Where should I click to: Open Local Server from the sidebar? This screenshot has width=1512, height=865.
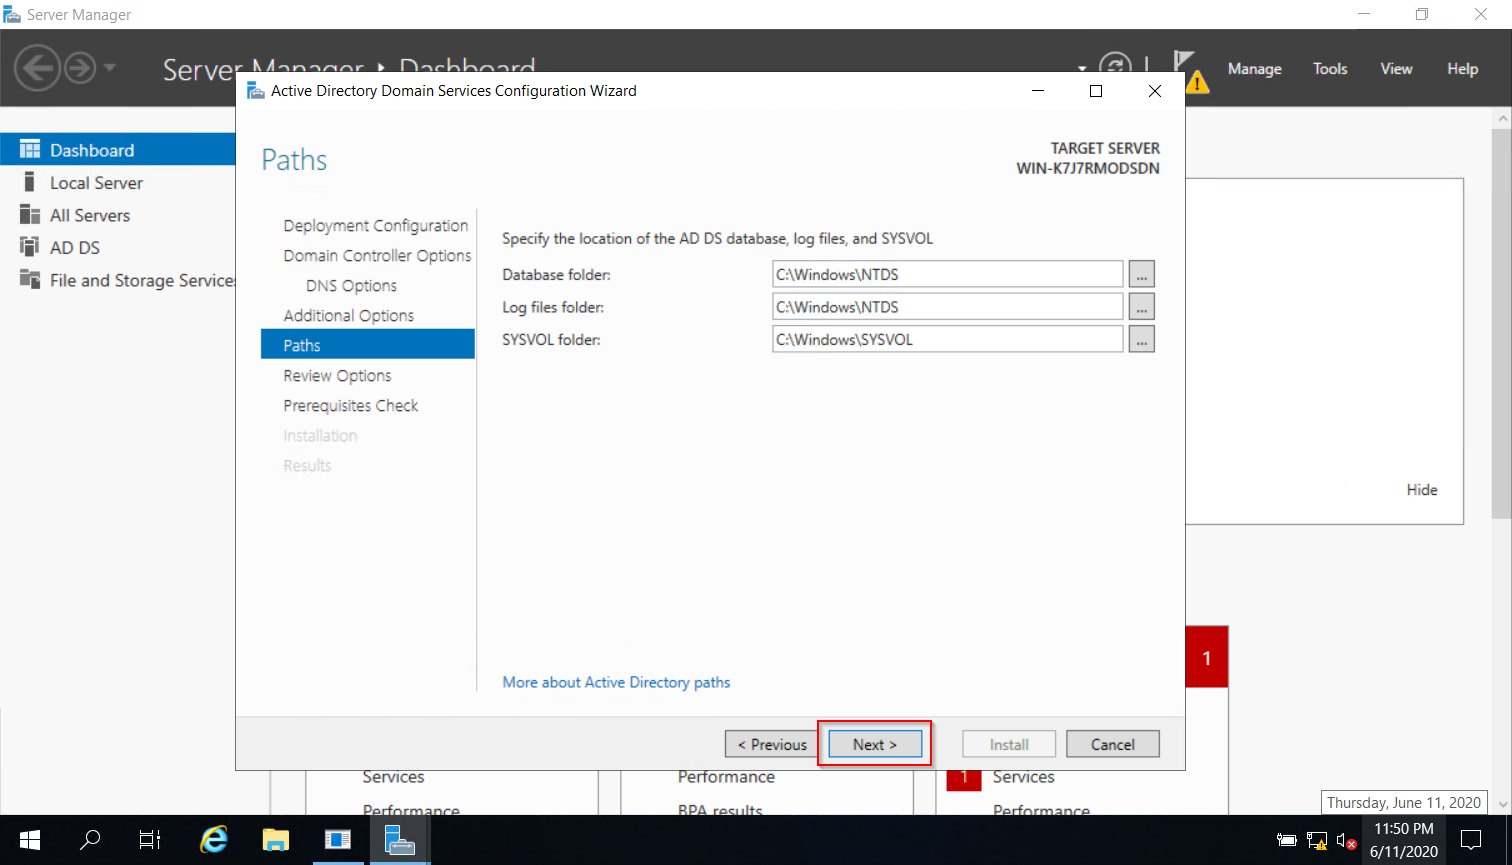tap(96, 182)
